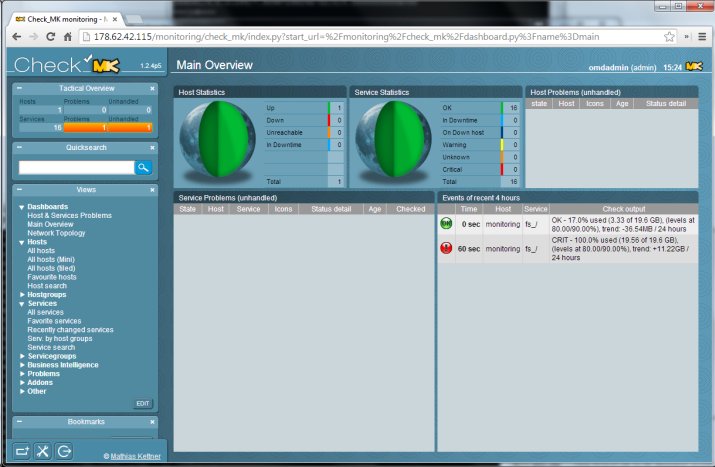Open Host & Services Problems dashboard
This screenshot has width=715, height=467.
click(x=69, y=215)
